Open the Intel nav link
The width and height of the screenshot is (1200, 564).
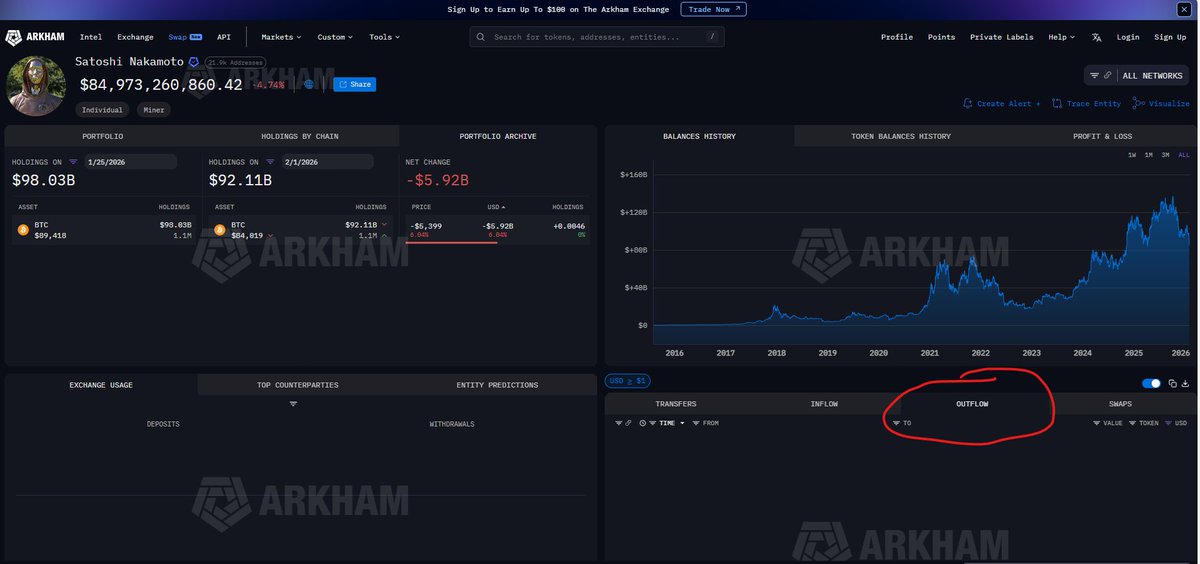click(x=91, y=37)
